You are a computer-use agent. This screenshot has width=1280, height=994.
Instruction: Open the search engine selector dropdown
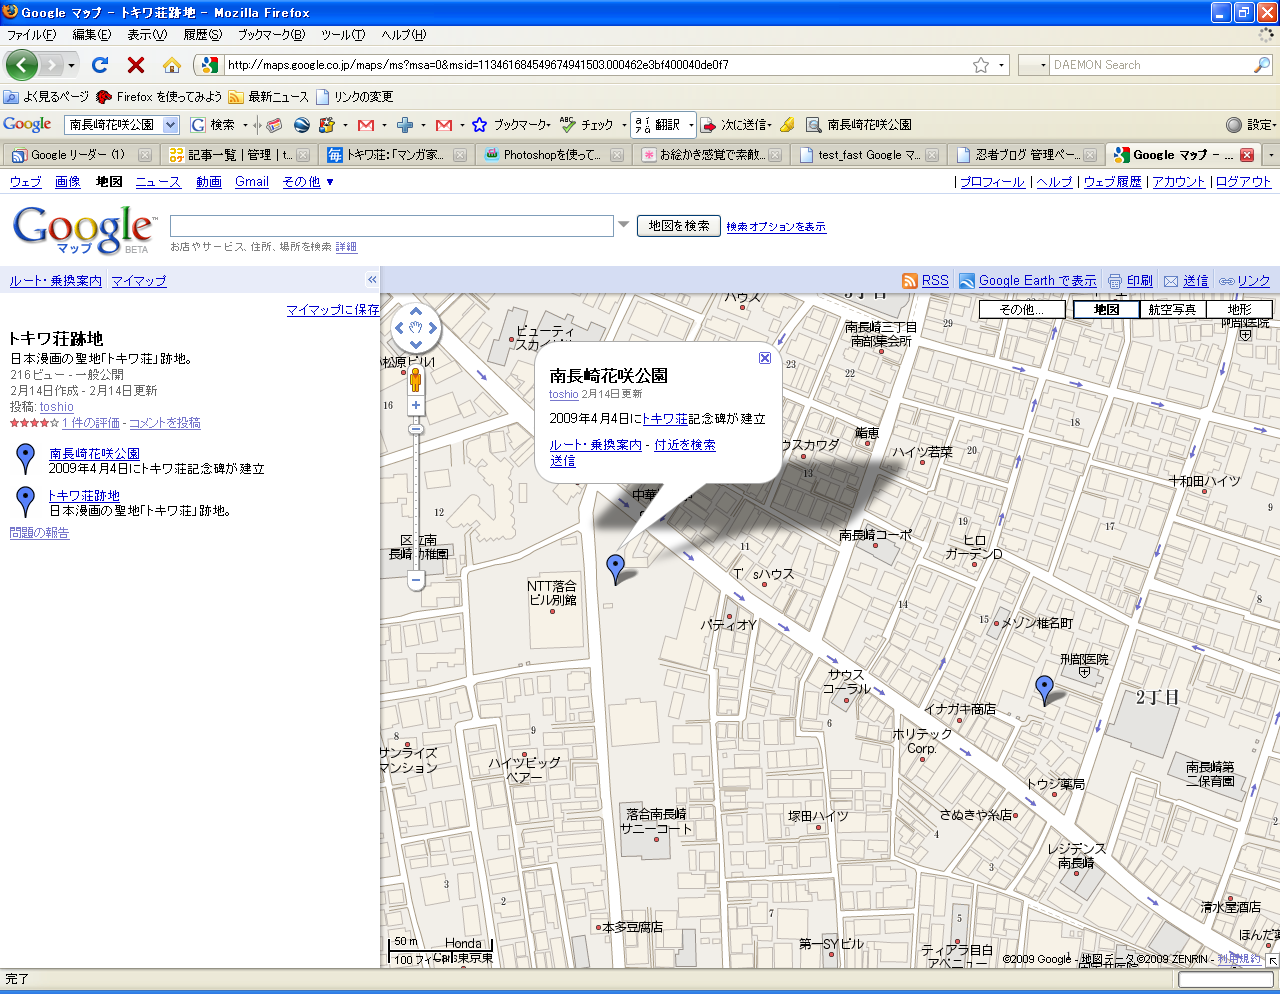pos(1033,65)
